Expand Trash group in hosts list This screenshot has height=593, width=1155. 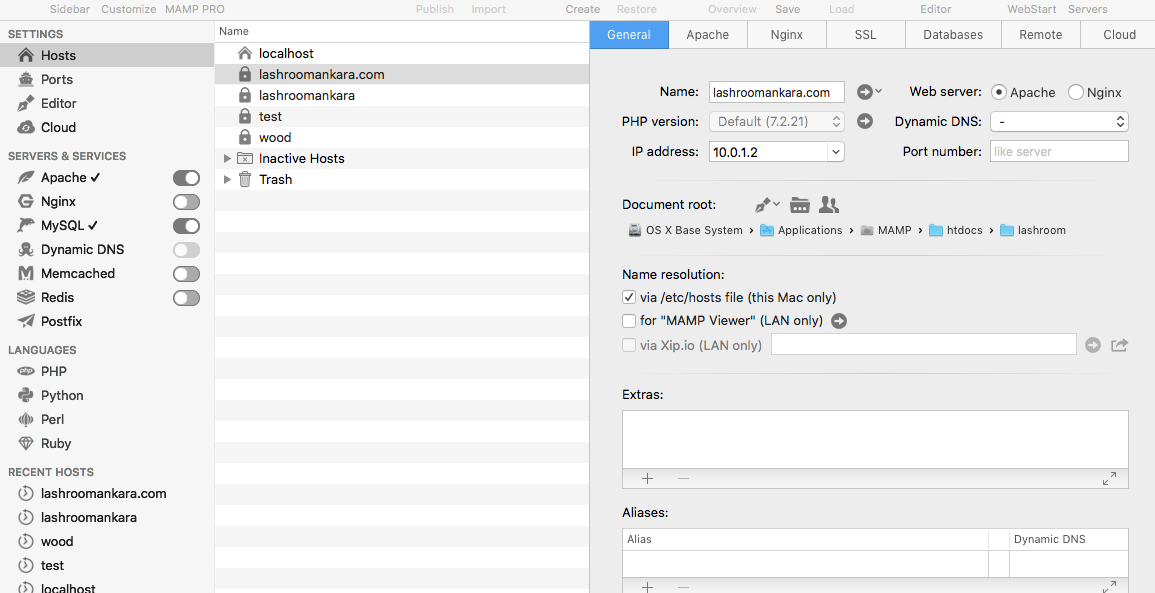pyautogui.click(x=228, y=179)
